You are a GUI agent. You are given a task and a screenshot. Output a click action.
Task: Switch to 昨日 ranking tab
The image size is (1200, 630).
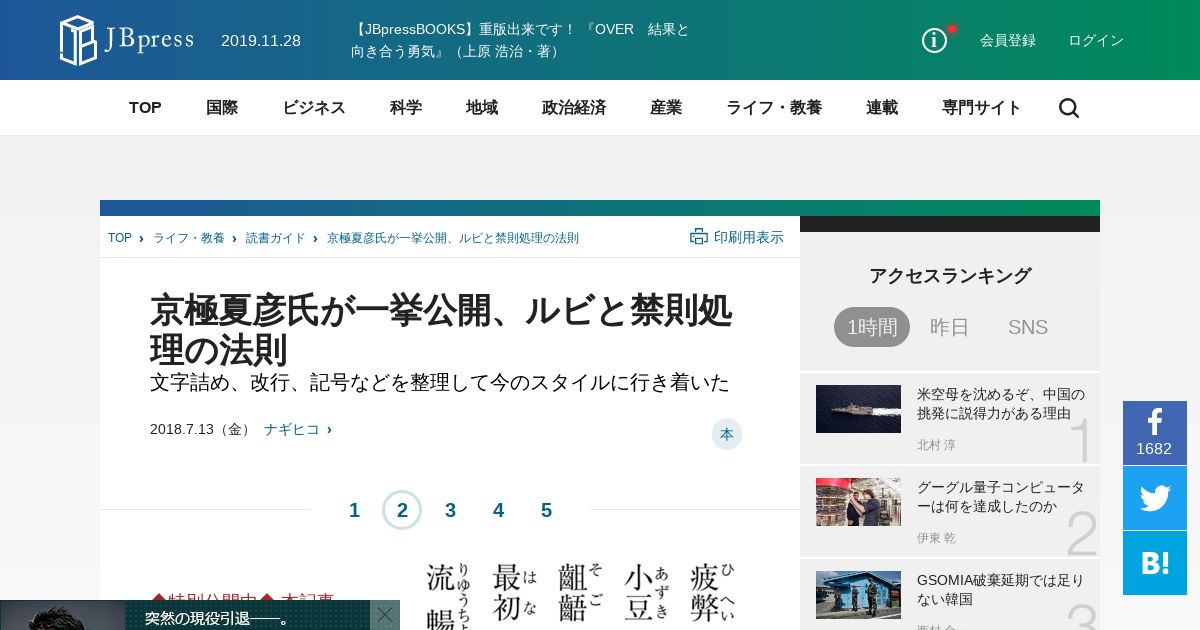click(950, 327)
